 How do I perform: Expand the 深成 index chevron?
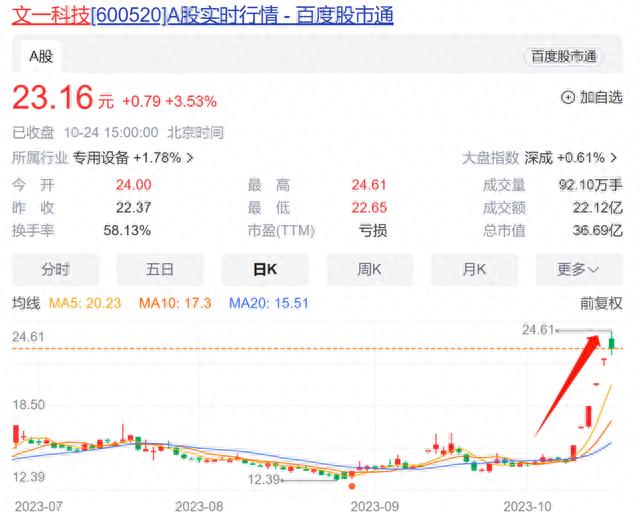(614, 158)
